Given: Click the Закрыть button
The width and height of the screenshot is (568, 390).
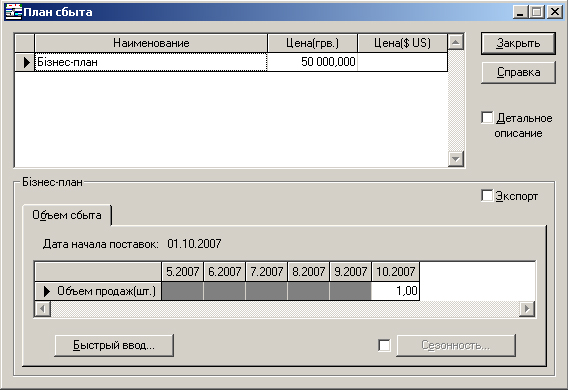Looking at the screenshot, I should point(518,43).
